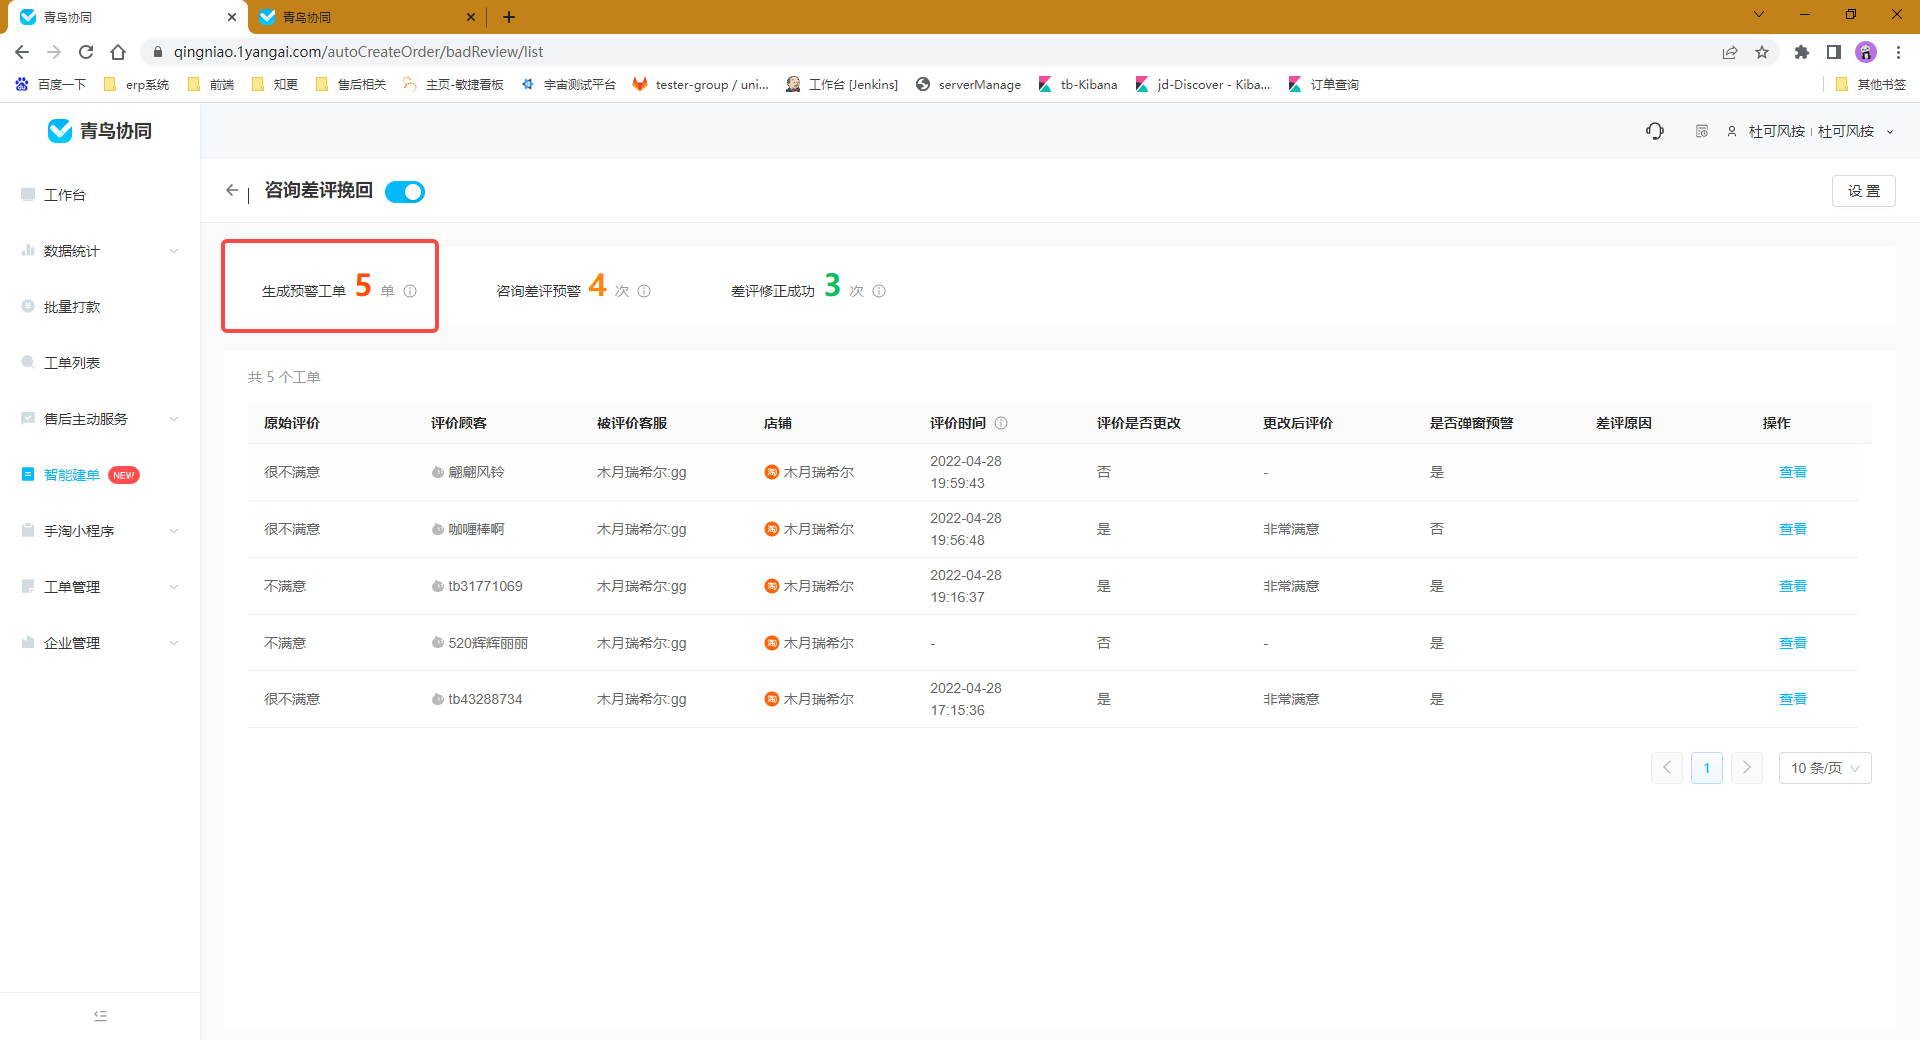The image size is (1920, 1040).
Task: Open the tester-group GitLab bookmark
Action: (x=700, y=85)
